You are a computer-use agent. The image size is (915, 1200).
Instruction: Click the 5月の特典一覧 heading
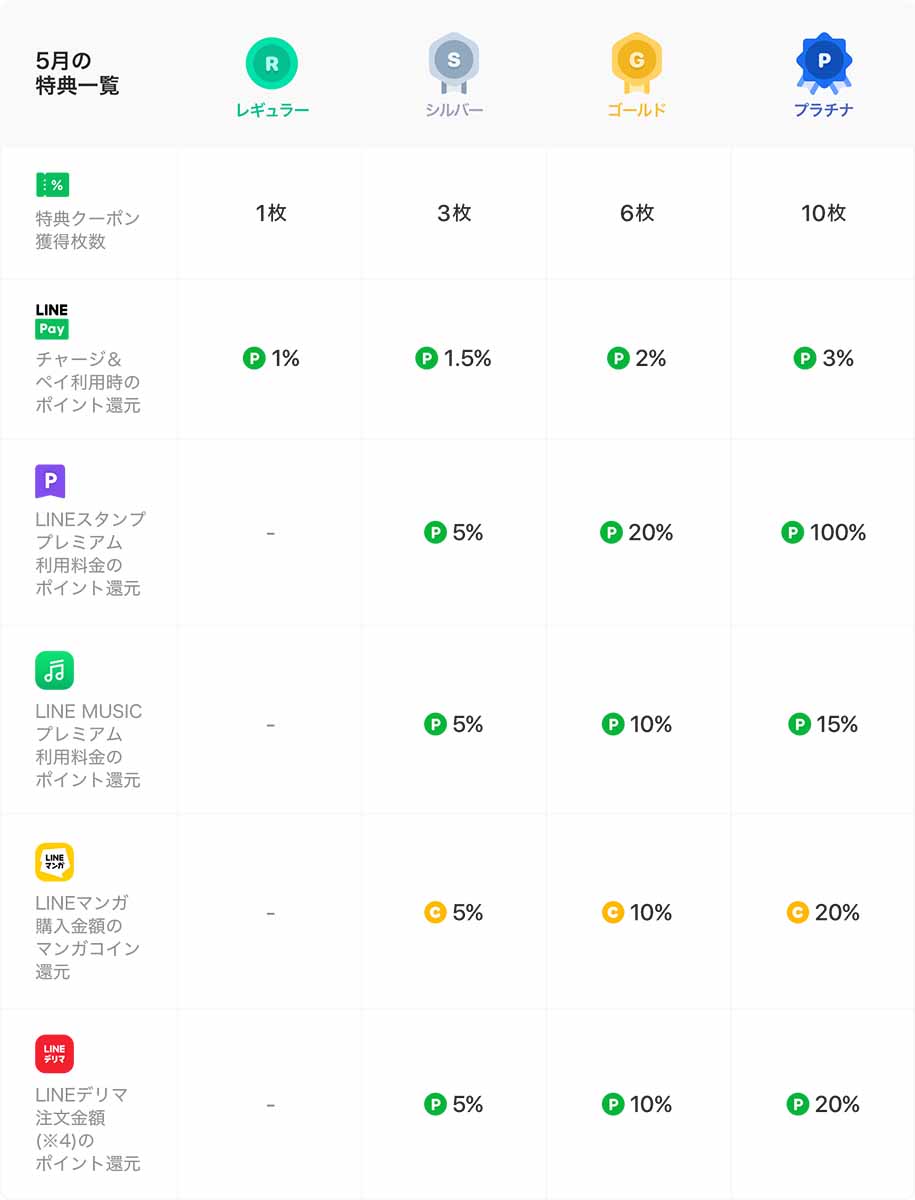point(76,74)
